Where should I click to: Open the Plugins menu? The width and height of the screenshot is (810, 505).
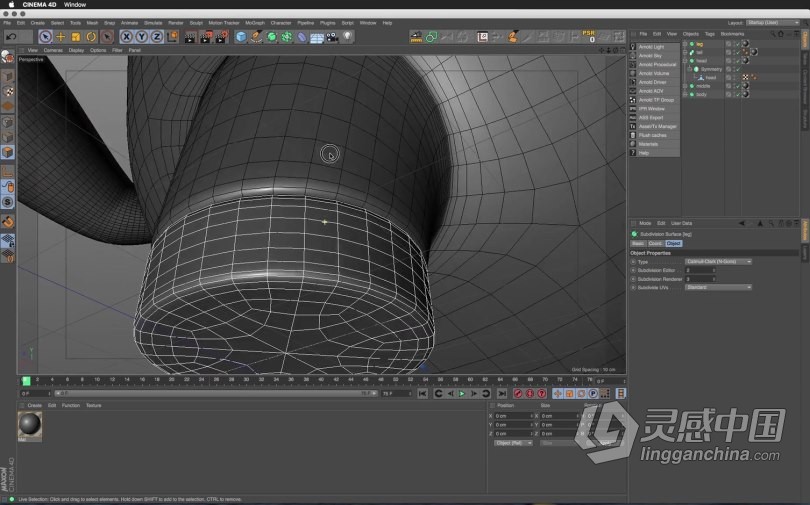(328, 23)
